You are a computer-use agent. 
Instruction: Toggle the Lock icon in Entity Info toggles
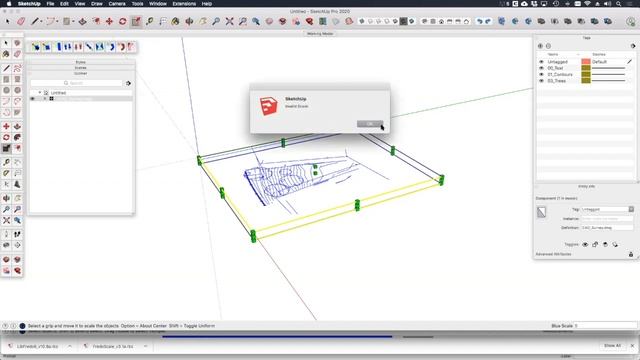point(595,244)
